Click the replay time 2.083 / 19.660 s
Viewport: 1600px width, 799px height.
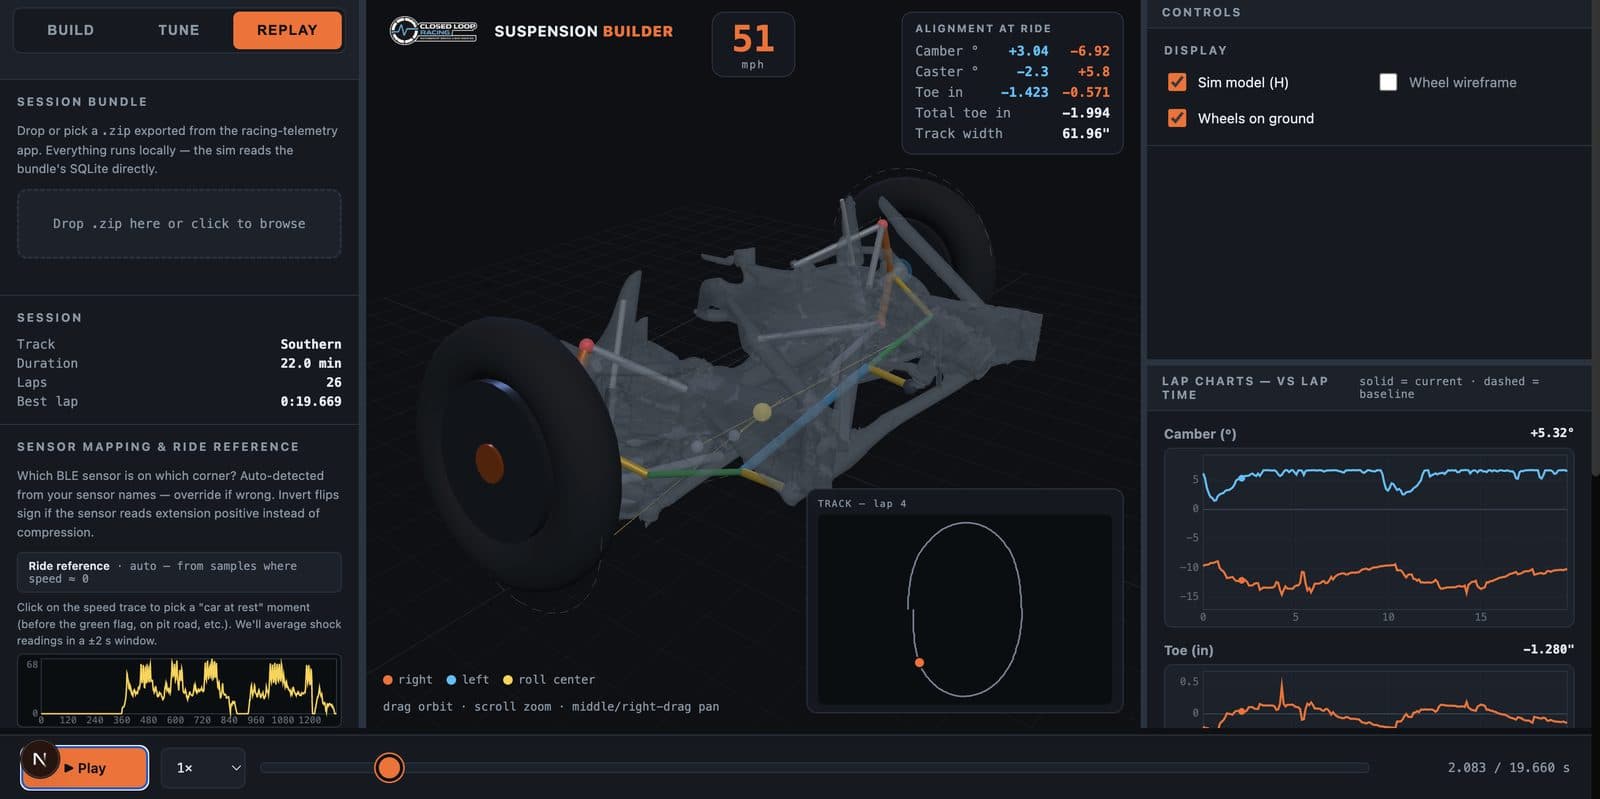click(x=1508, y=768)
